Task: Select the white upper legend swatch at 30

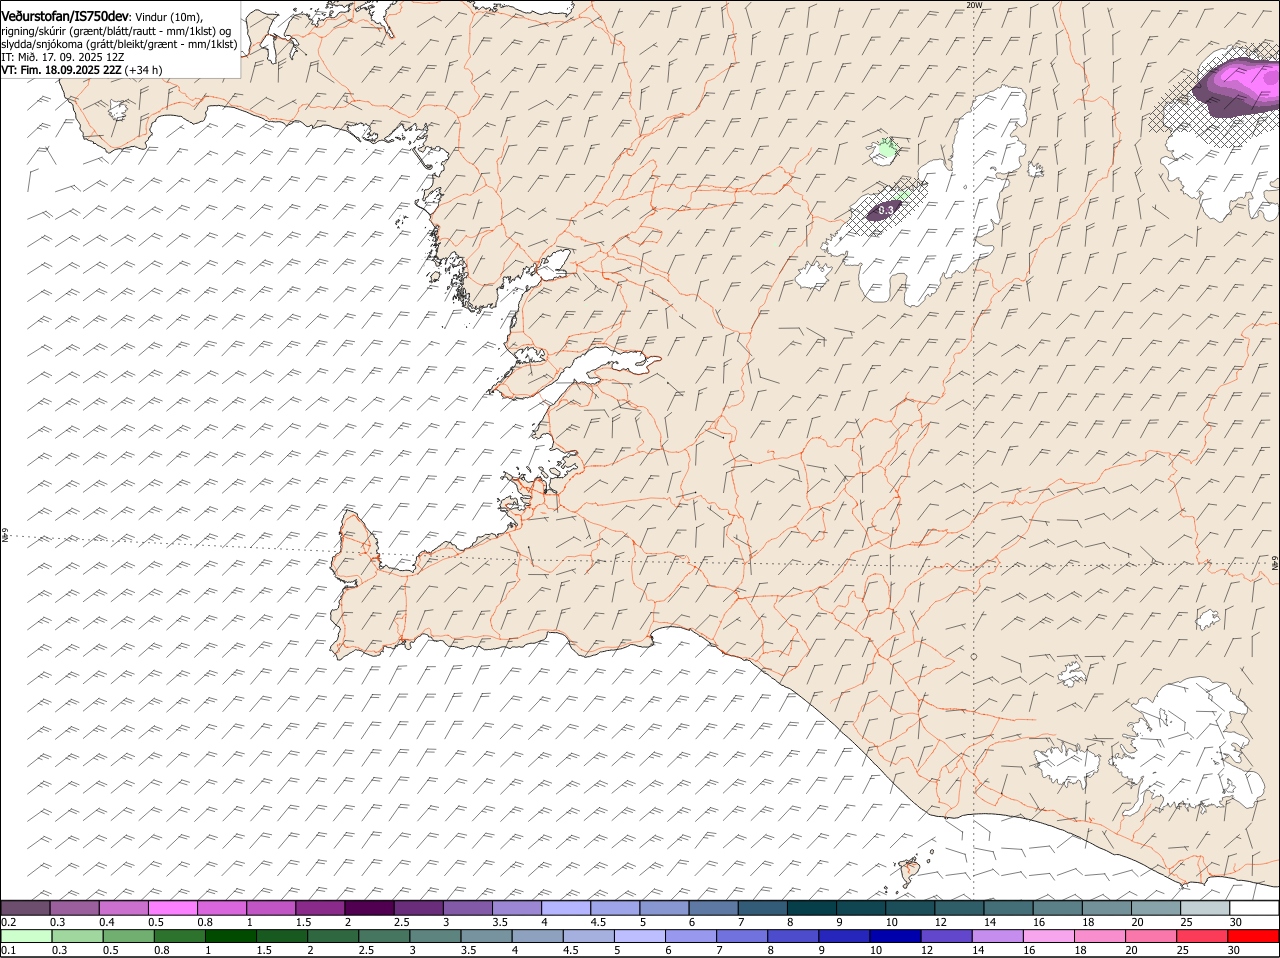Action: 1254,908
